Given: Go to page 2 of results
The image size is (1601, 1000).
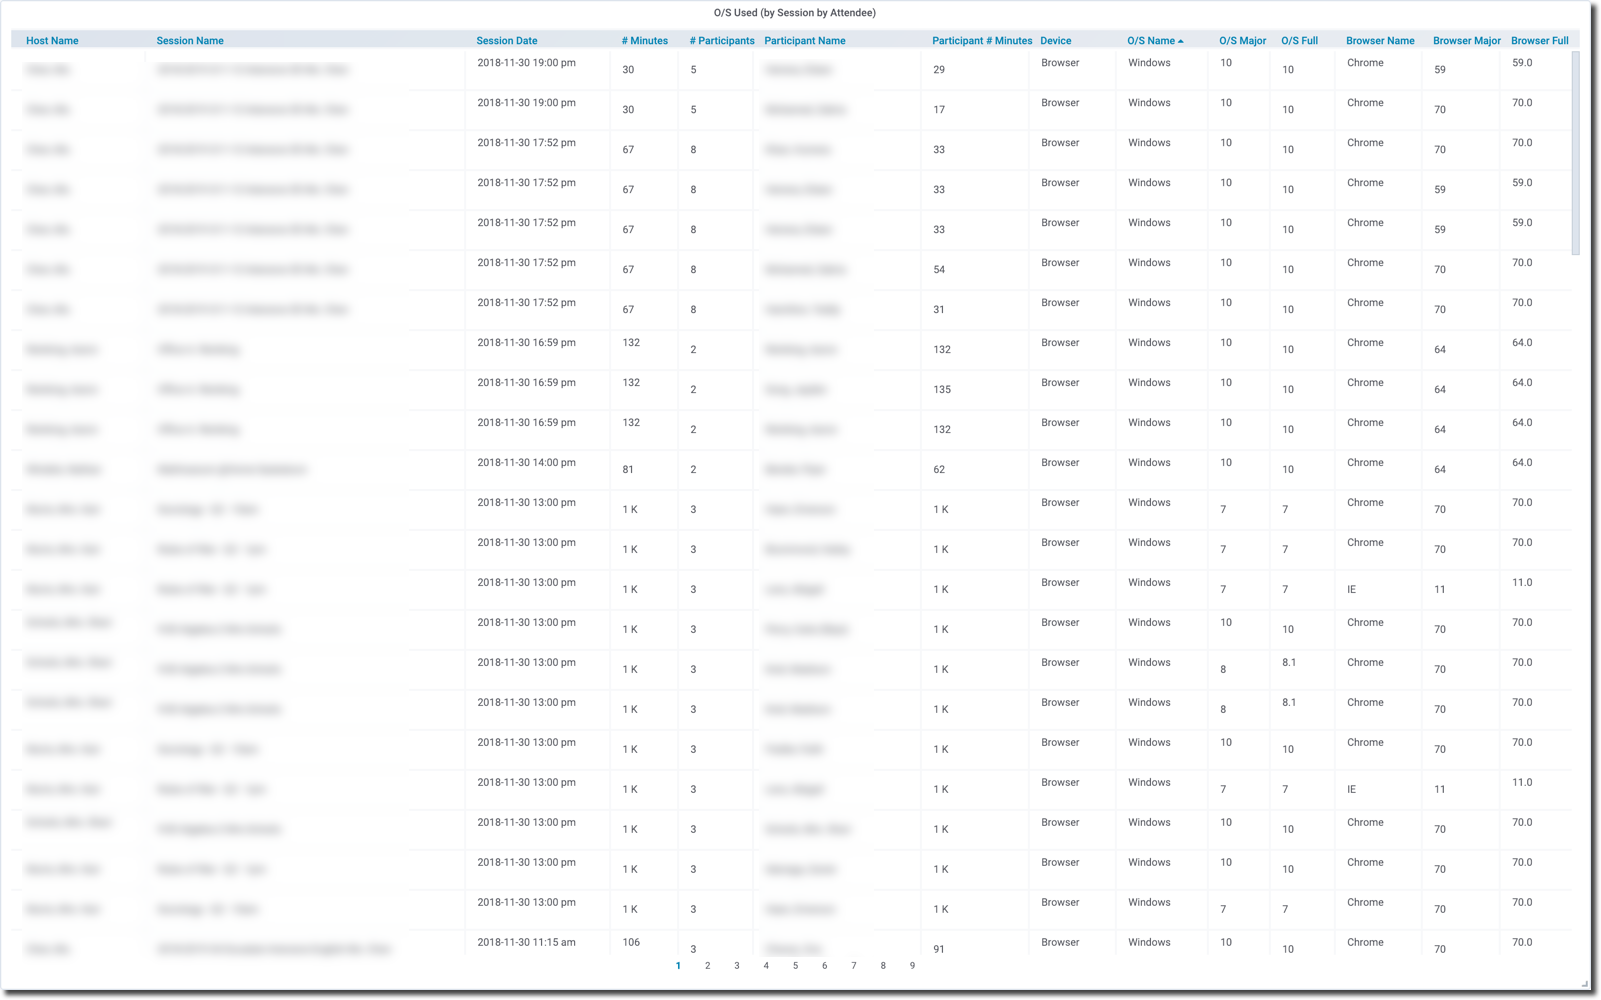Looking at the screenshot, I should pos(707,966).
